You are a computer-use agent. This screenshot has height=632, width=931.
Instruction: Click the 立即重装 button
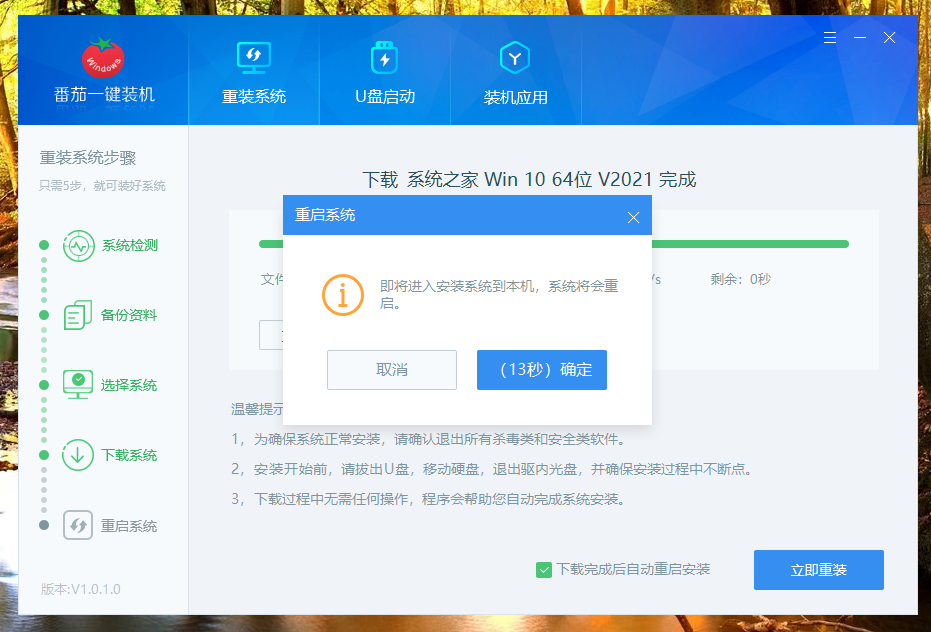click(x=819, y=570)
